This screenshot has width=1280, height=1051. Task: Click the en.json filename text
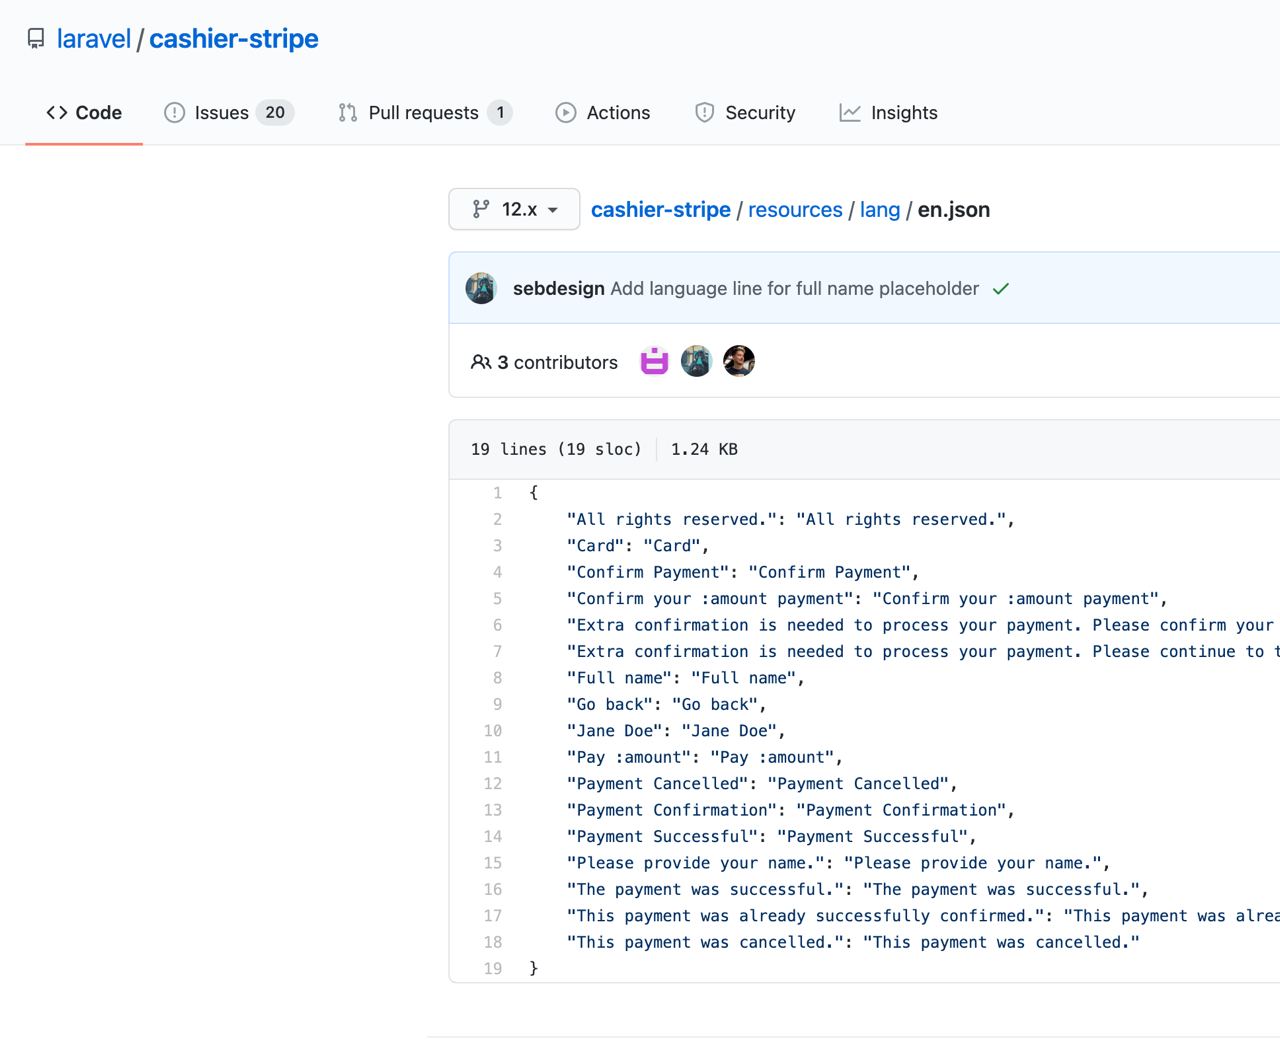pyautogui.click(x=954, y=210)
